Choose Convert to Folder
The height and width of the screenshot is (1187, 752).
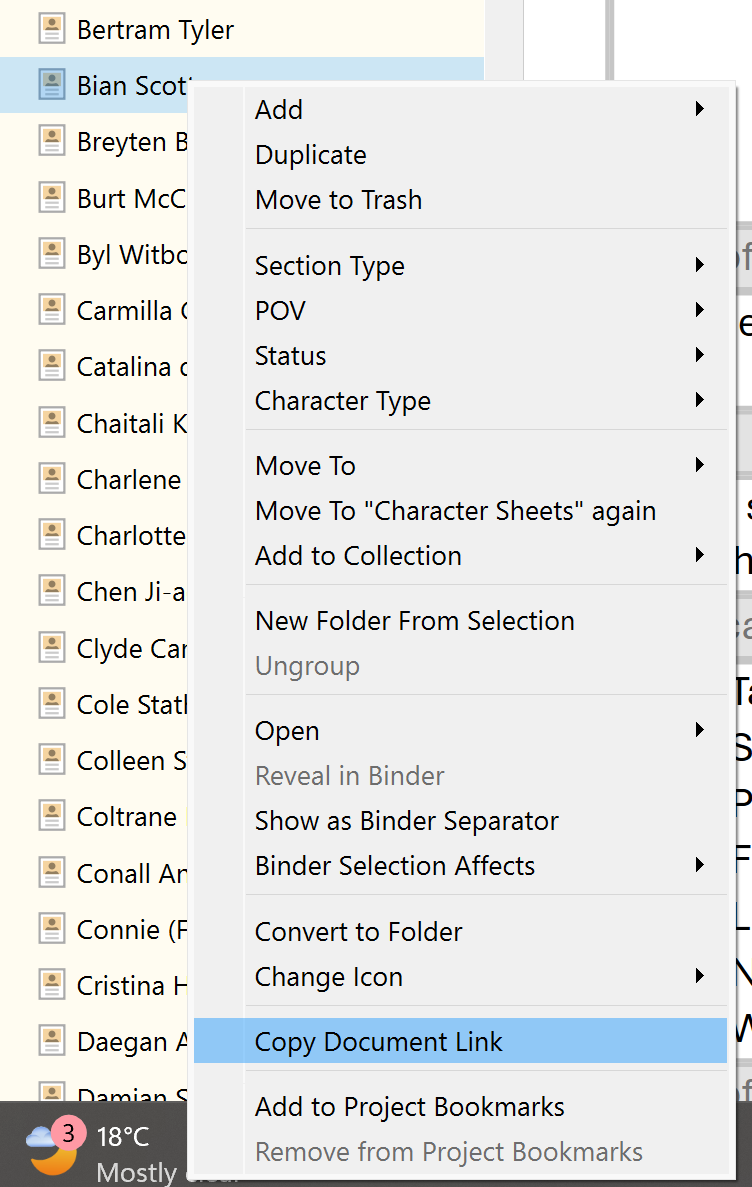click(359, 932)
